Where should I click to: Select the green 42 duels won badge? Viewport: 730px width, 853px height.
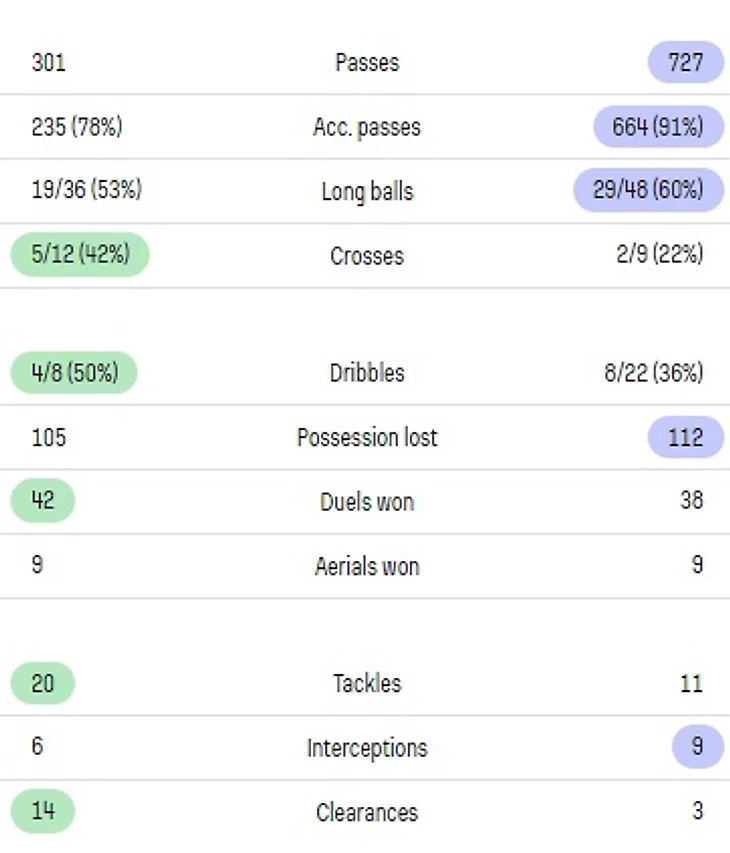(43, 501)
